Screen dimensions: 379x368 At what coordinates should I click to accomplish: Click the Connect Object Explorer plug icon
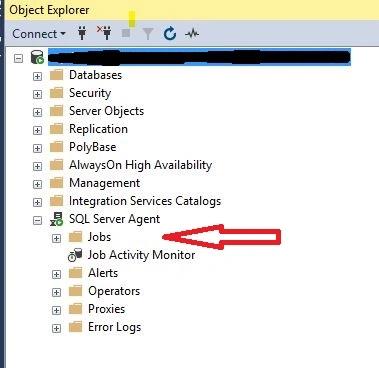pyautogui.click(x=82, y=33)
